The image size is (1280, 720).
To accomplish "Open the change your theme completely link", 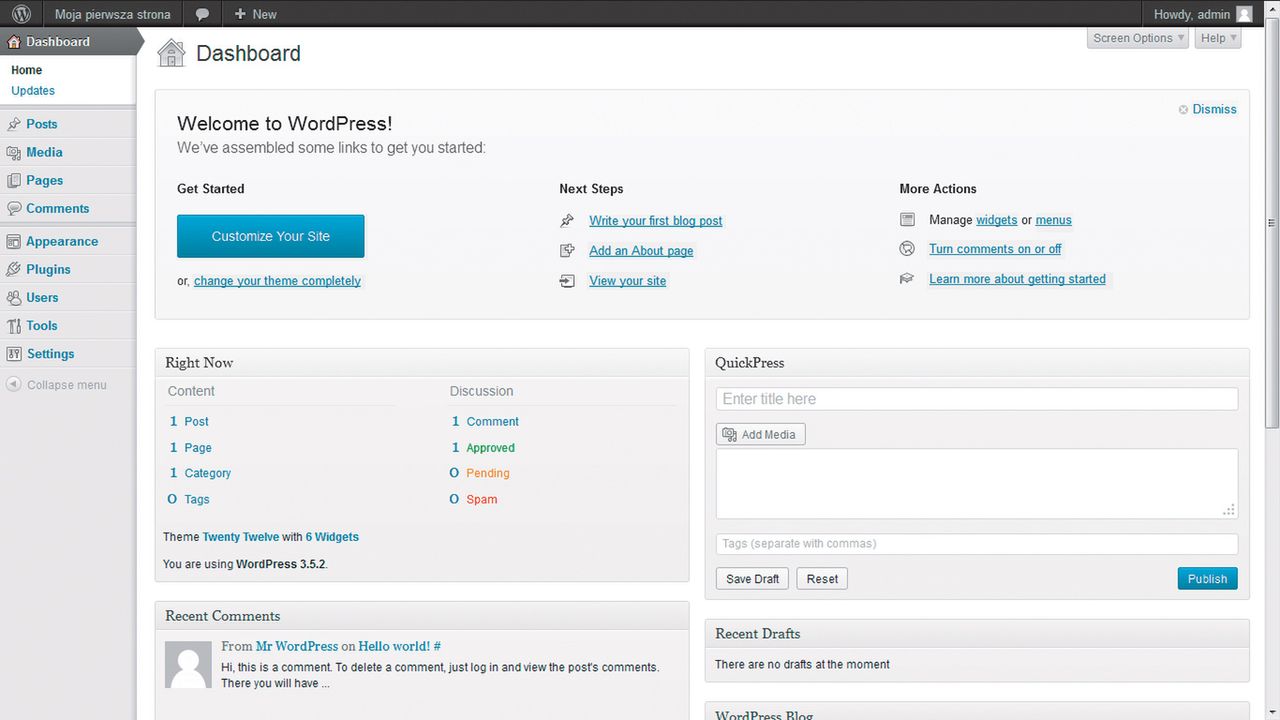I will (x=277, y=281).
